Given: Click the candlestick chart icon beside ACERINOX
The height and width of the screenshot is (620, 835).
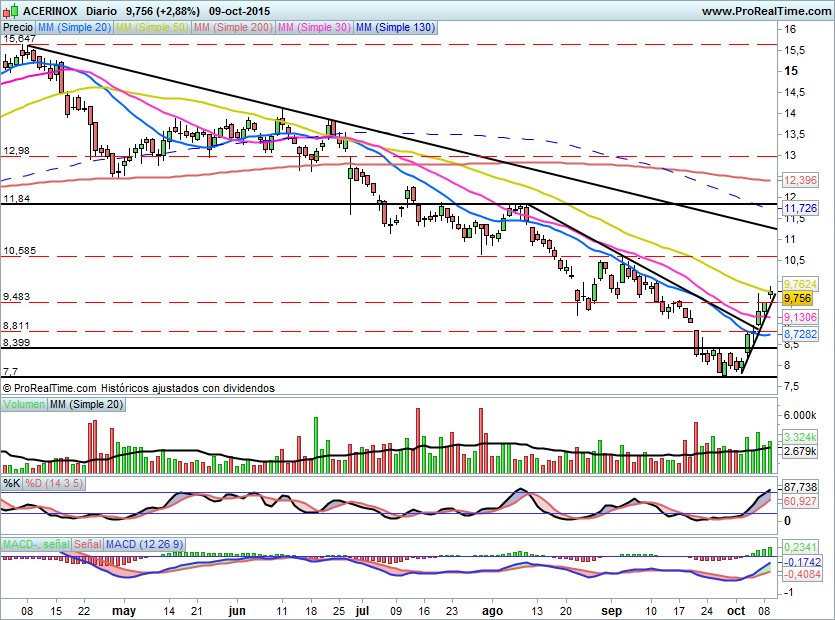Looking at the screenshot, I should 10,11.
